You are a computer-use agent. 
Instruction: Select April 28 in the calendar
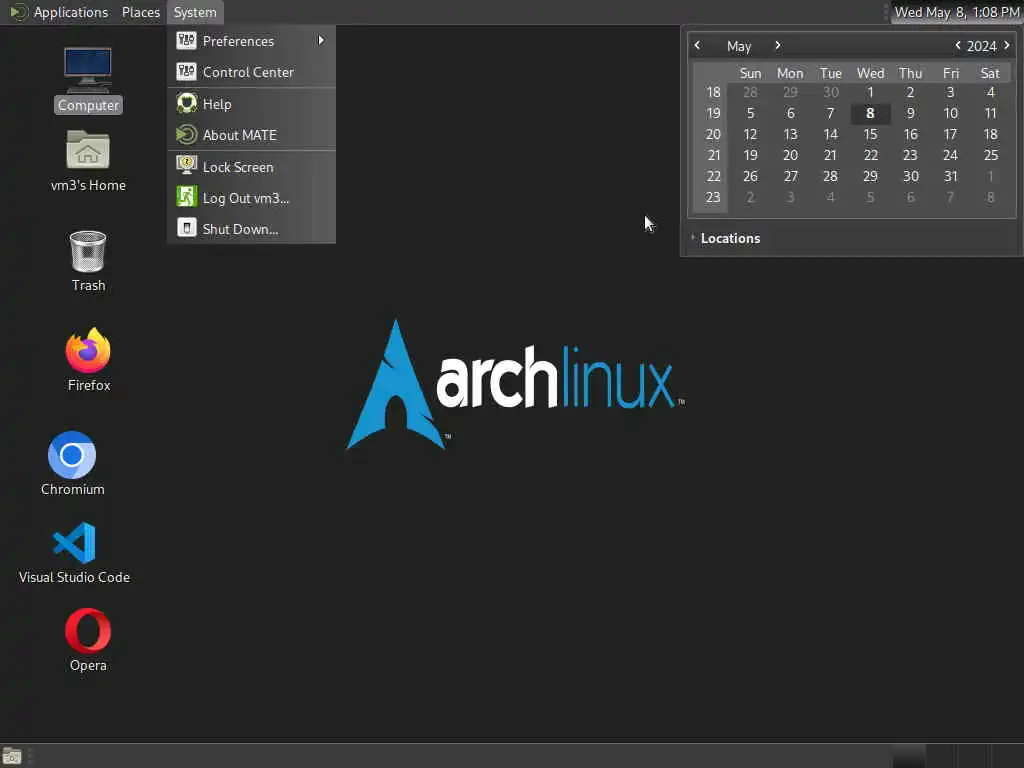tap(750, 92)
